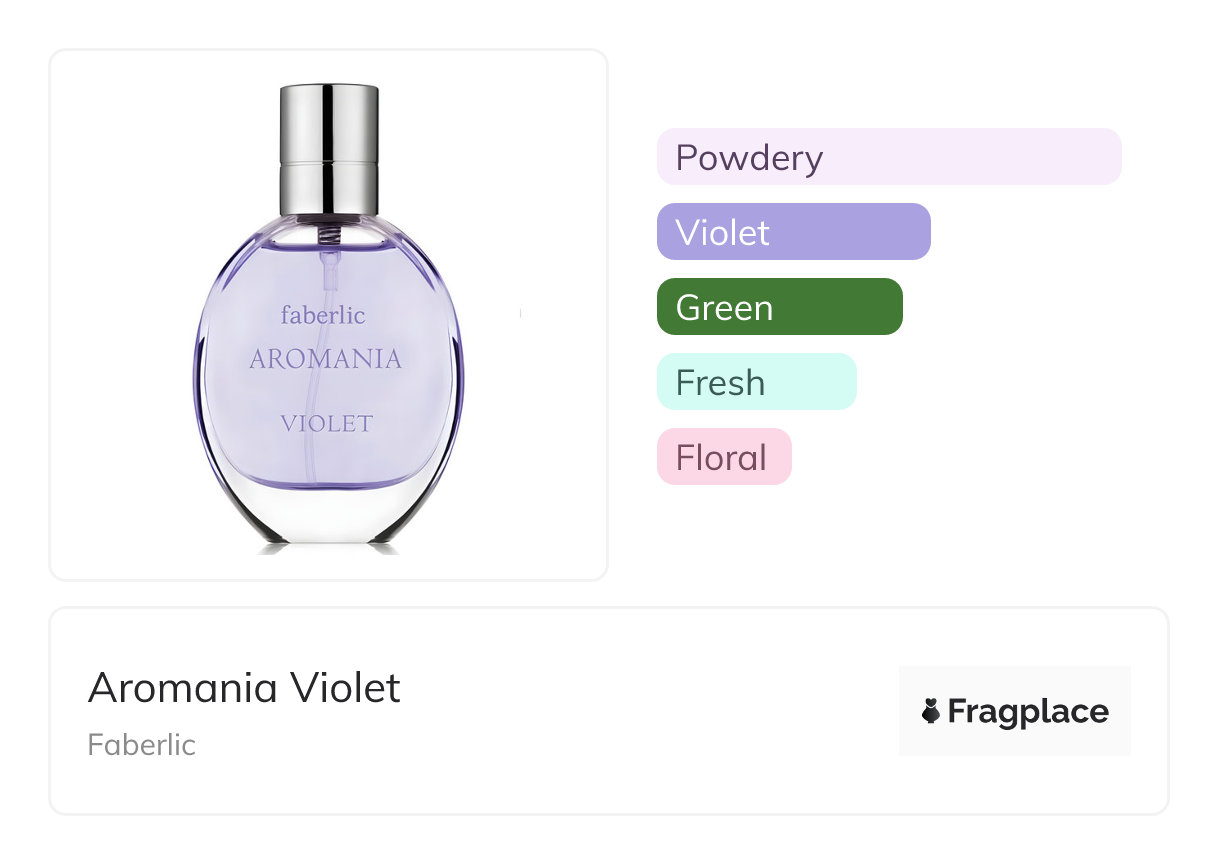Open the Fragplace wordmark link

(1028, 712)
